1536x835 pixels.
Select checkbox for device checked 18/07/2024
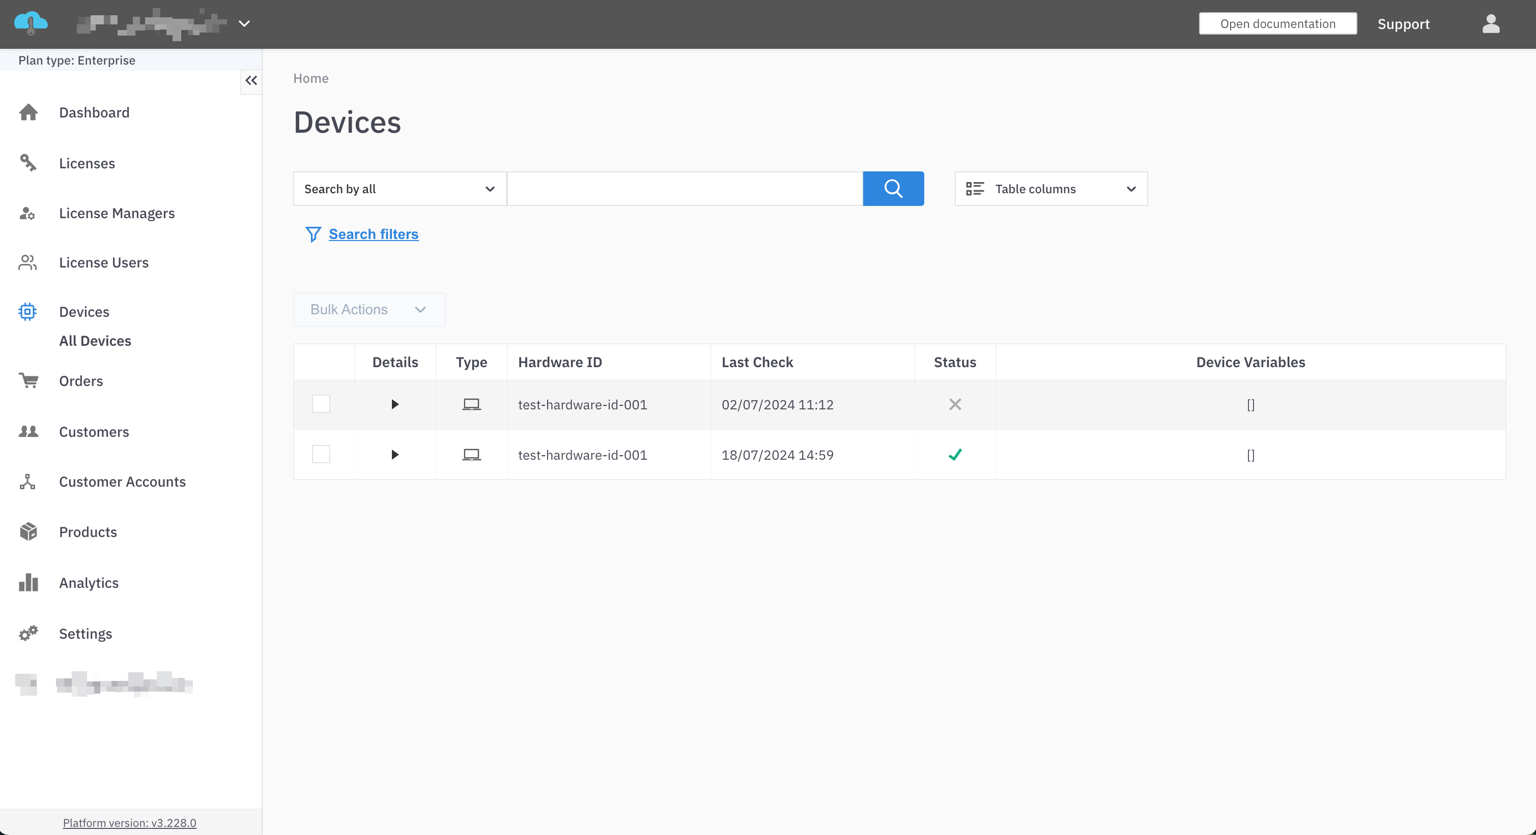coord(321,454)
